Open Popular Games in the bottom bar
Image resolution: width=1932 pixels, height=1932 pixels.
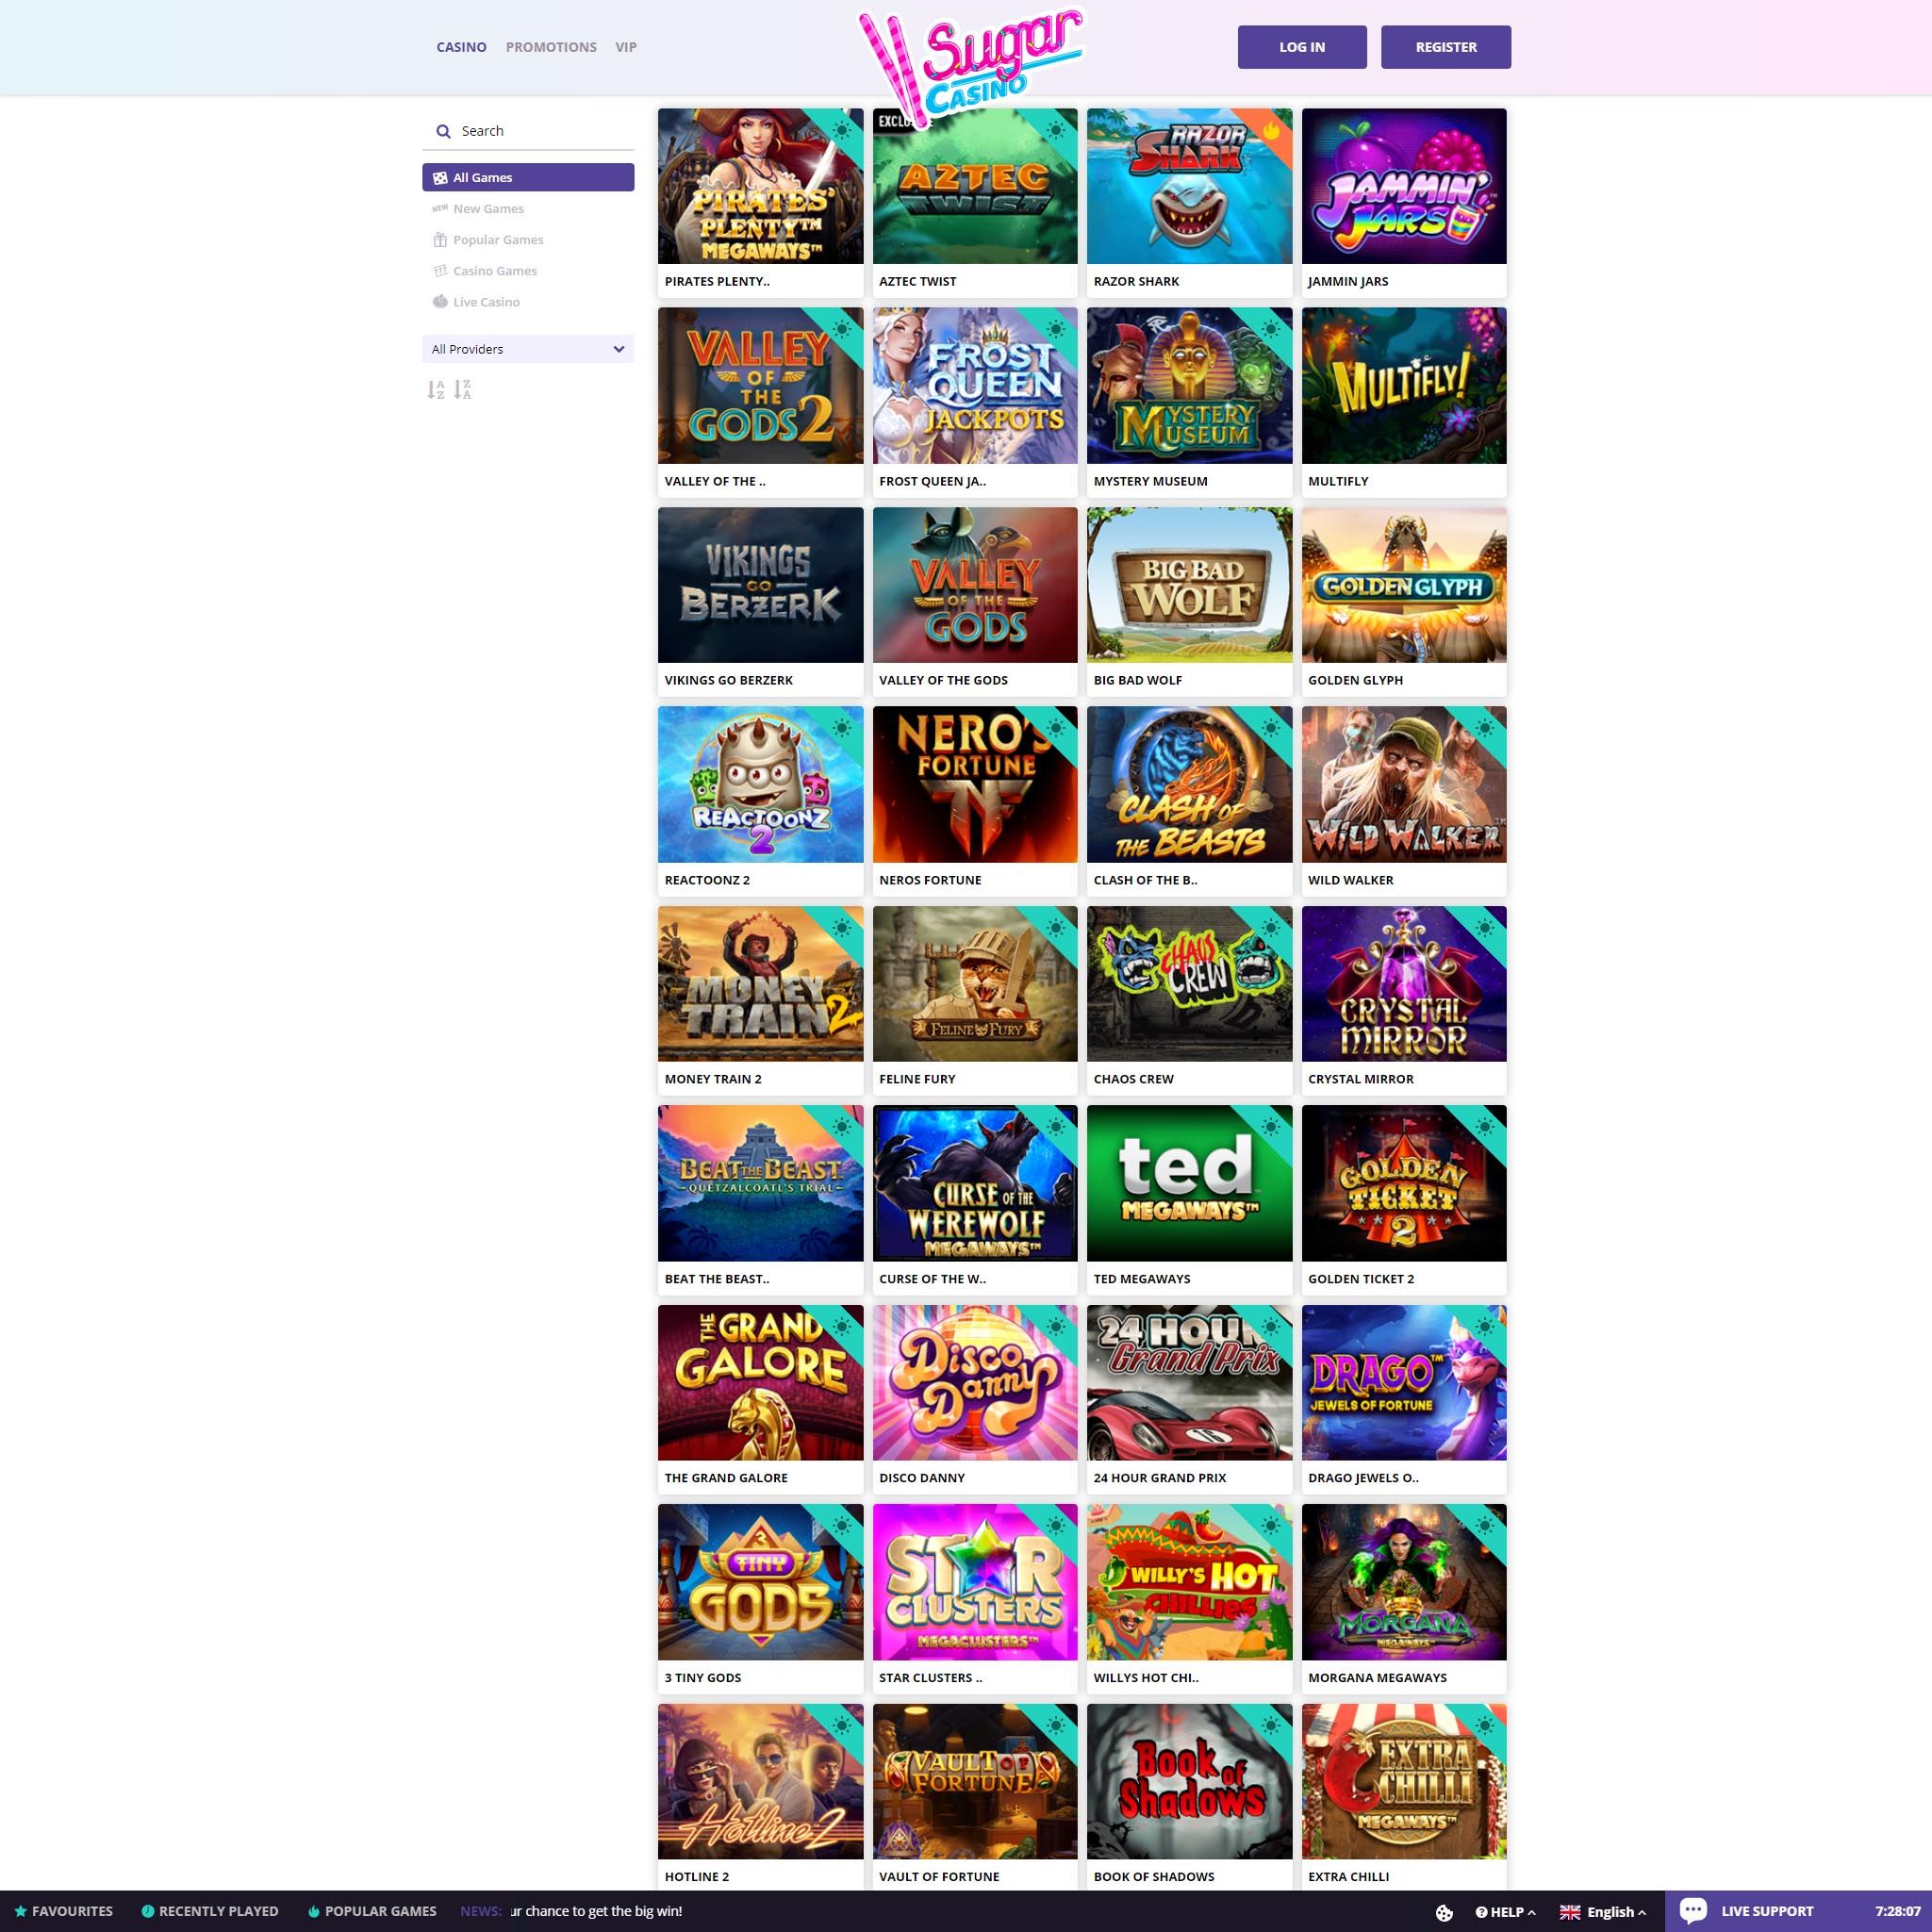click(372, 1911)
